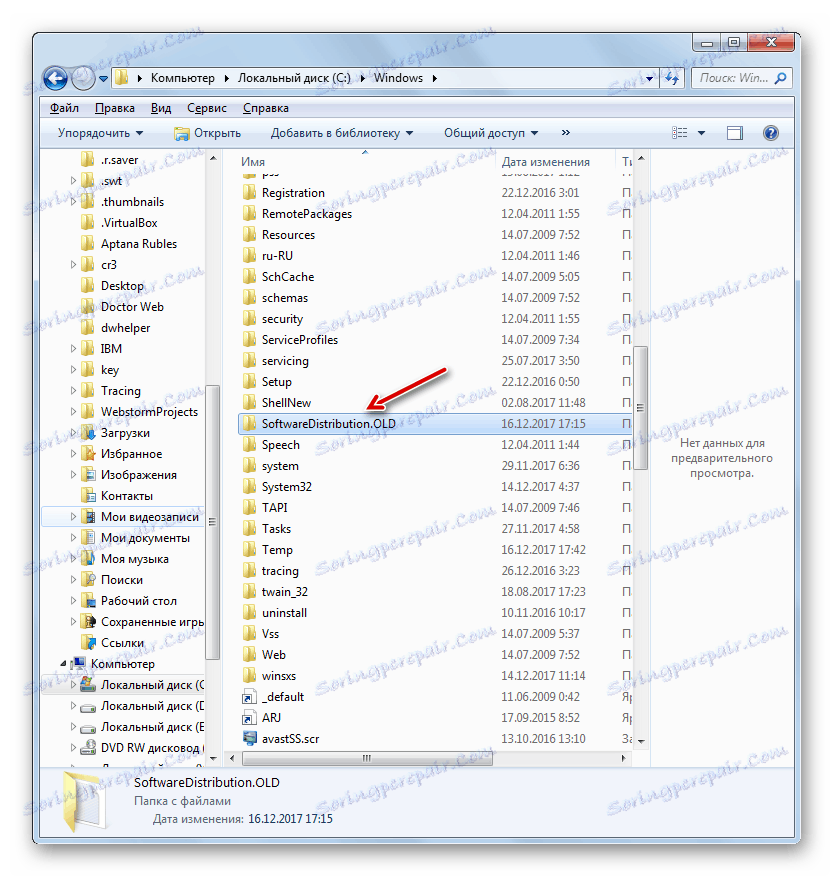Show more toolbar commands chevron

coord(566,133)
